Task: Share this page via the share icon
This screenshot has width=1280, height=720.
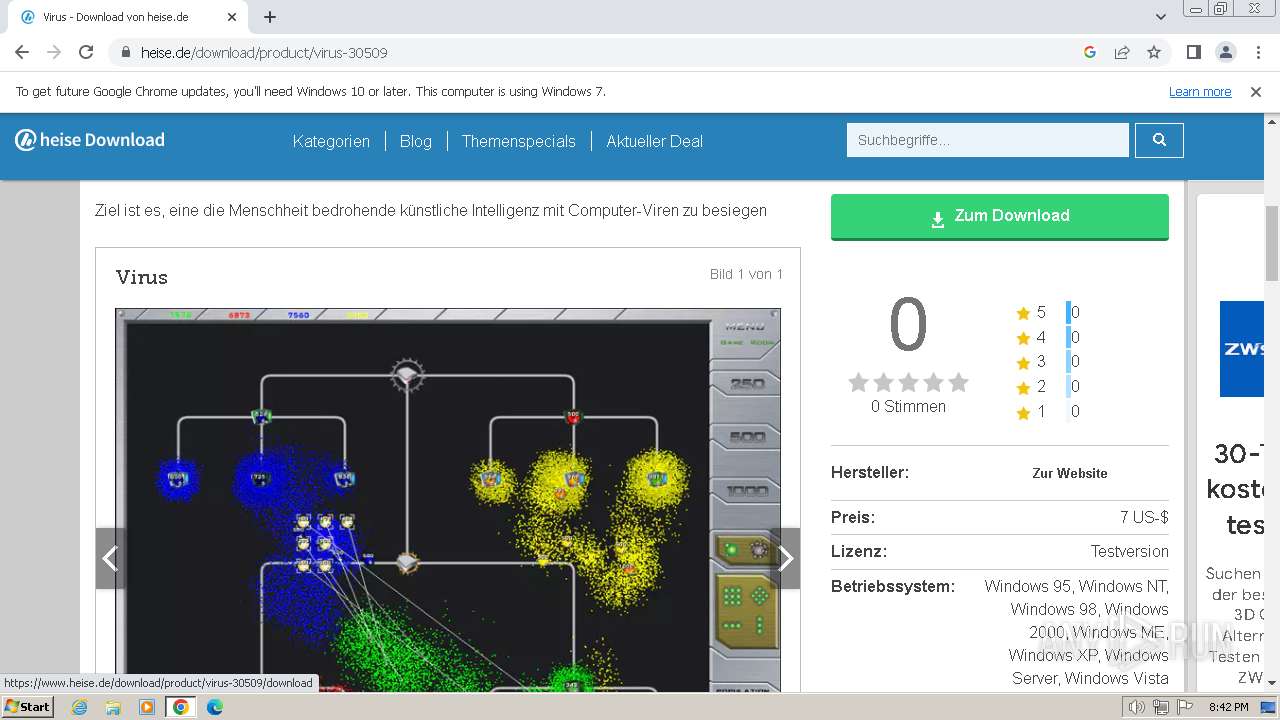Action: coord(1122,52)
